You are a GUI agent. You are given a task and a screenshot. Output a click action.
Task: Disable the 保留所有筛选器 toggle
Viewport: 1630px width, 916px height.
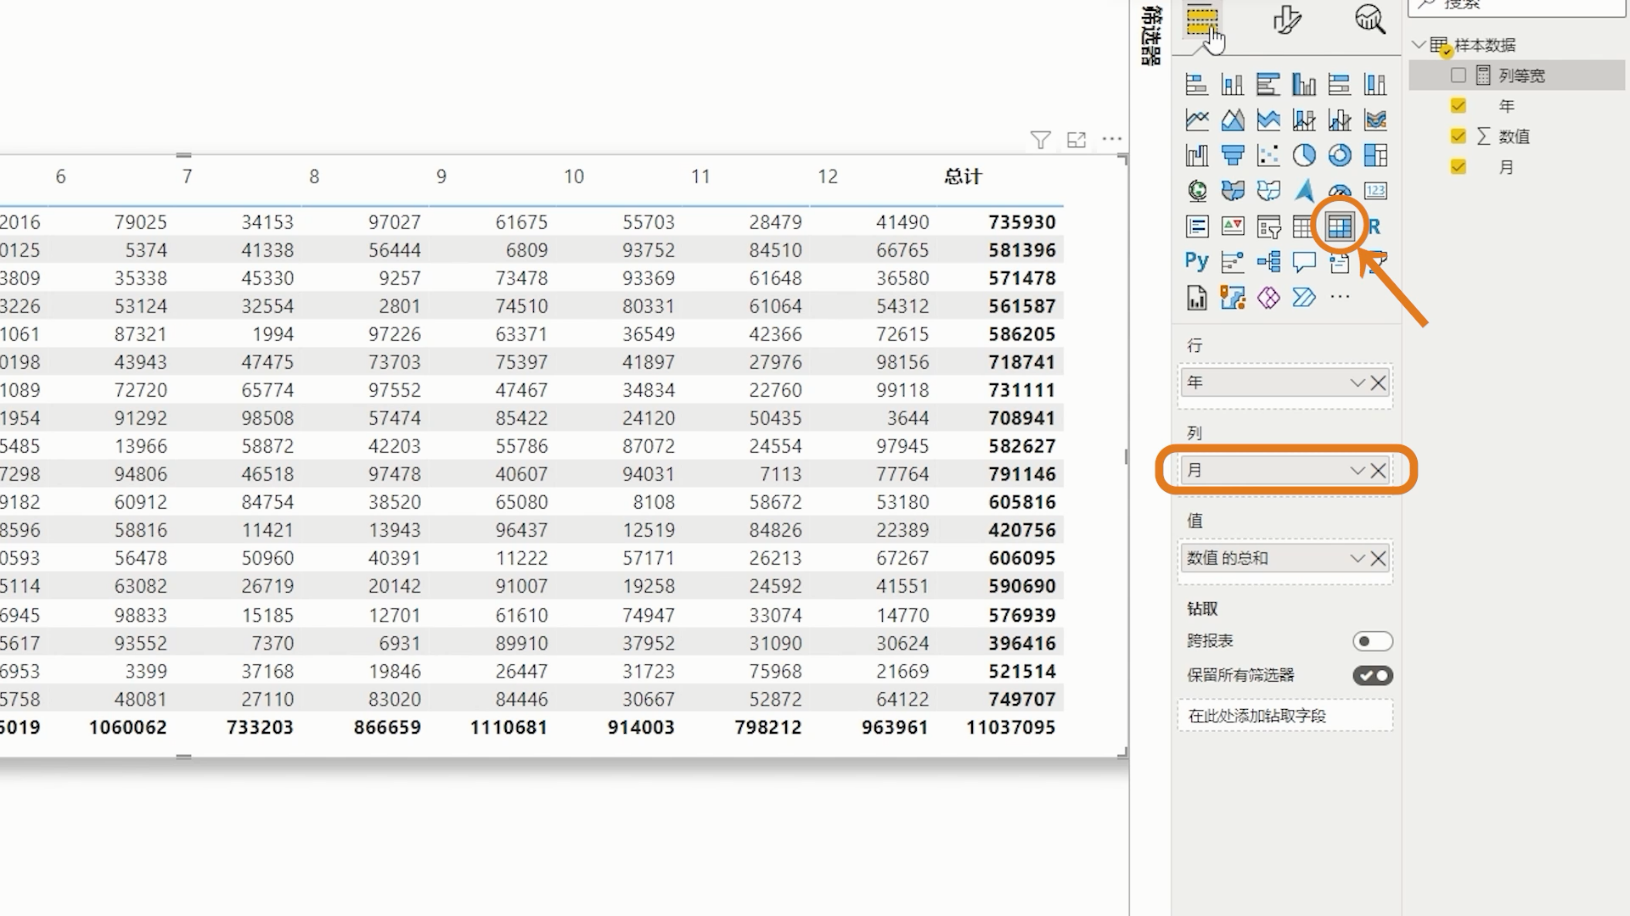pyautogui.click(x=1372, y=675)
